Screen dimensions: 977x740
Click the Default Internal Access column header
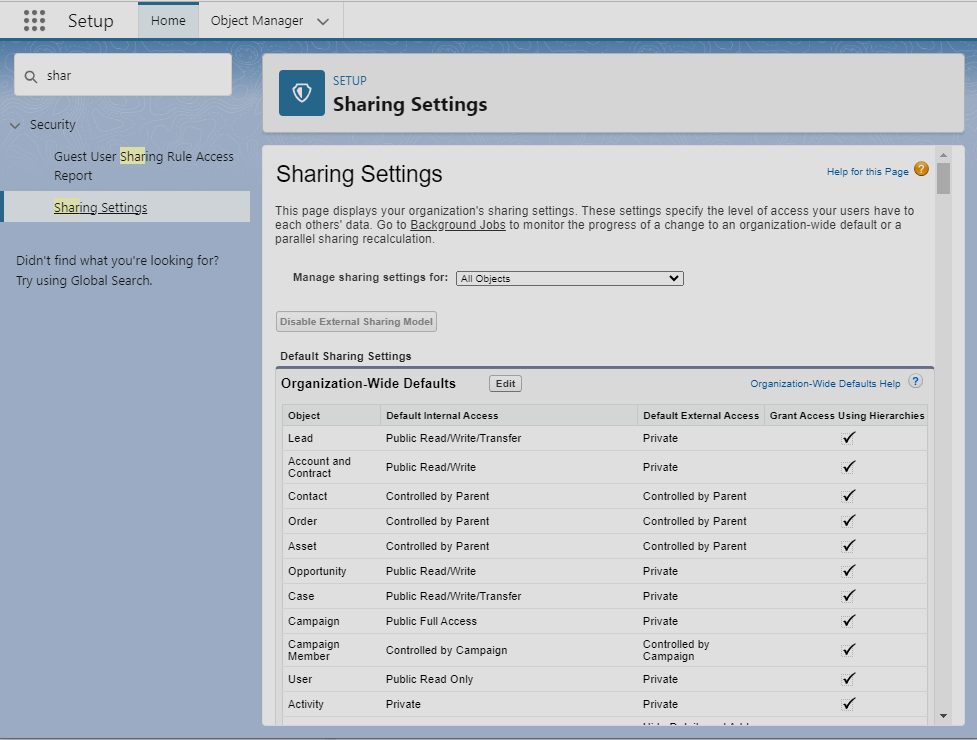[509, 415]
